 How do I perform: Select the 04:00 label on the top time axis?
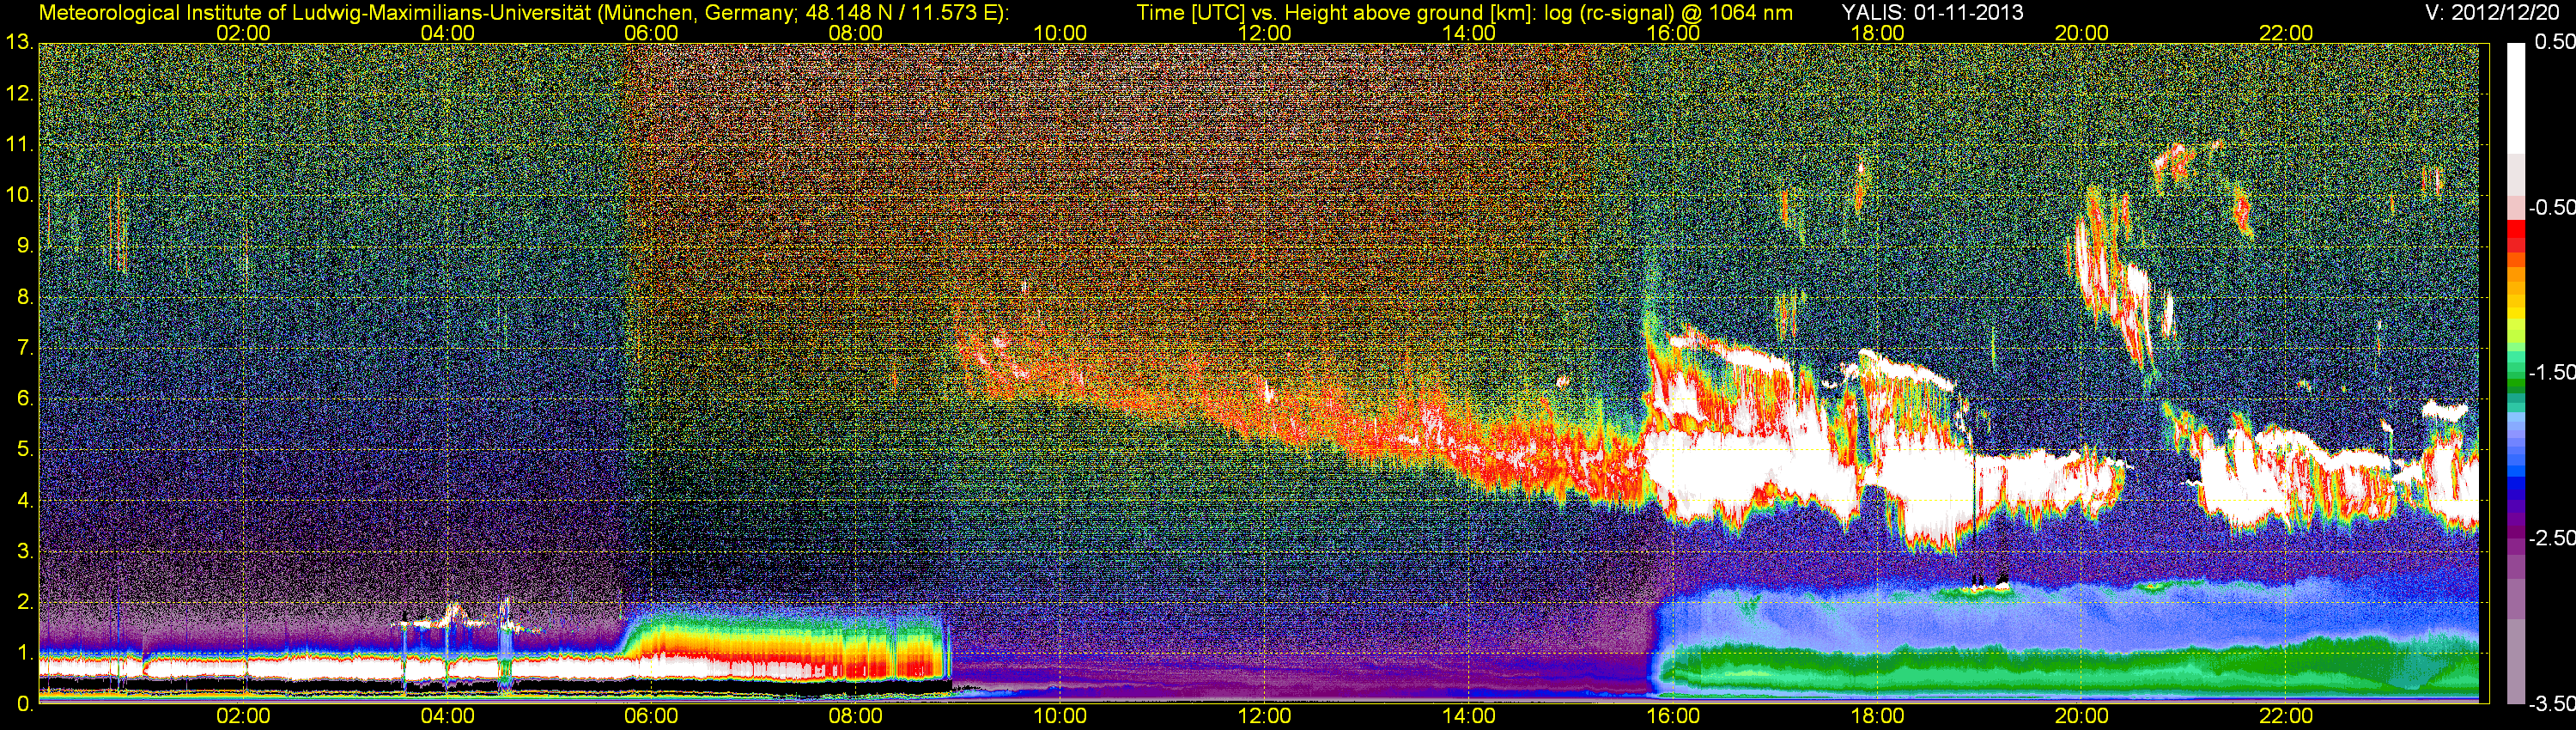(447, 33)
